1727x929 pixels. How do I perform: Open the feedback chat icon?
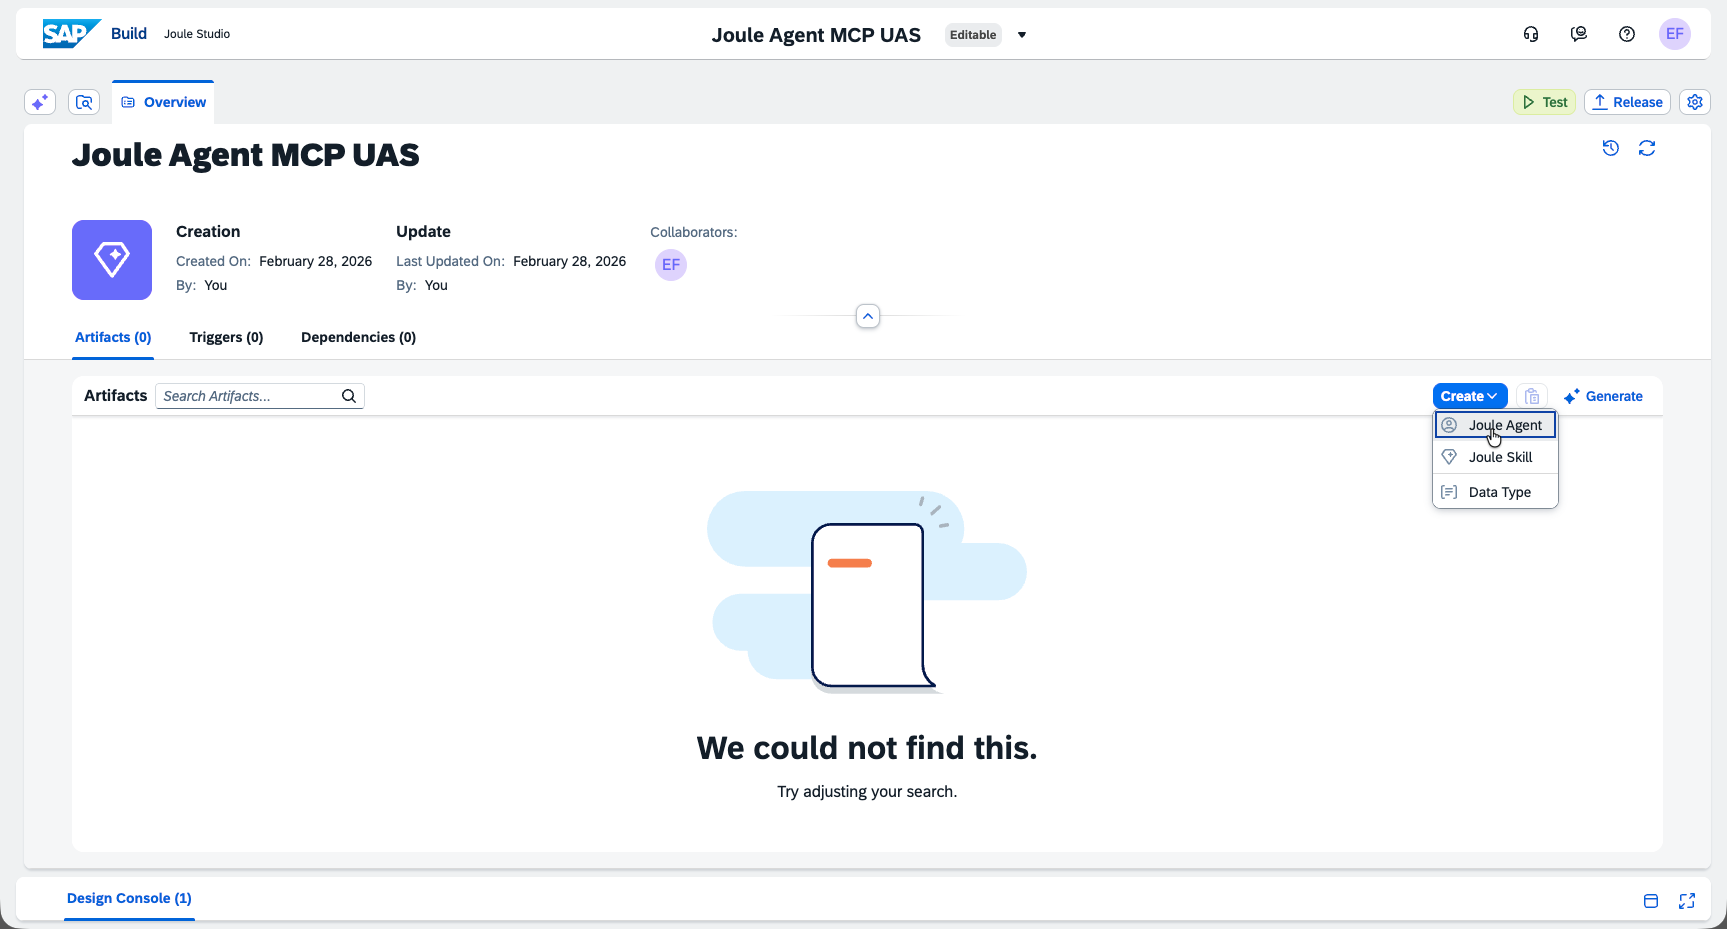pyautogui.click(x=1579, y=34)
